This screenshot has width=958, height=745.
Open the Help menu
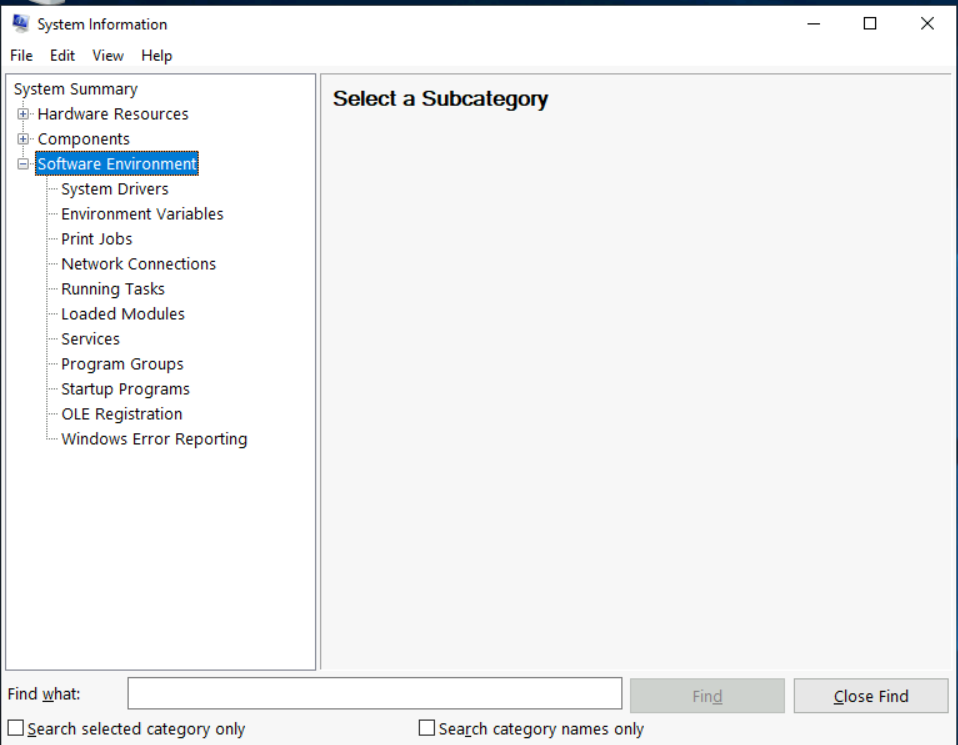(156, 56)
